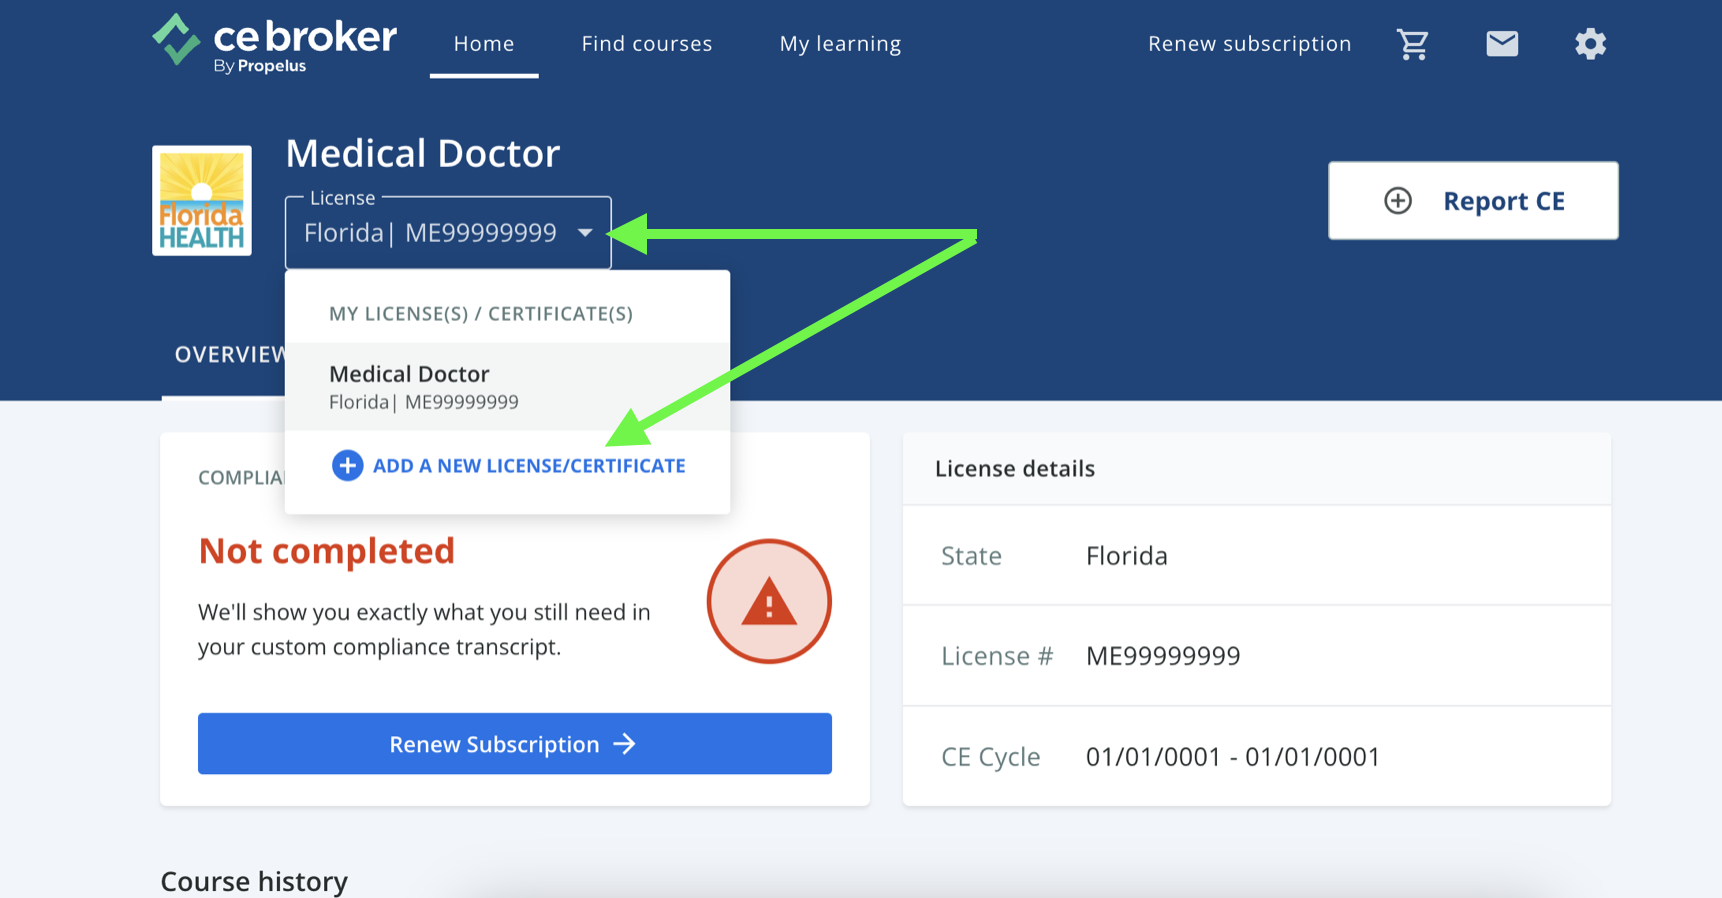
Task: Click My License(s) / Certificate(s) header
Action: click(x=481, y=314)
